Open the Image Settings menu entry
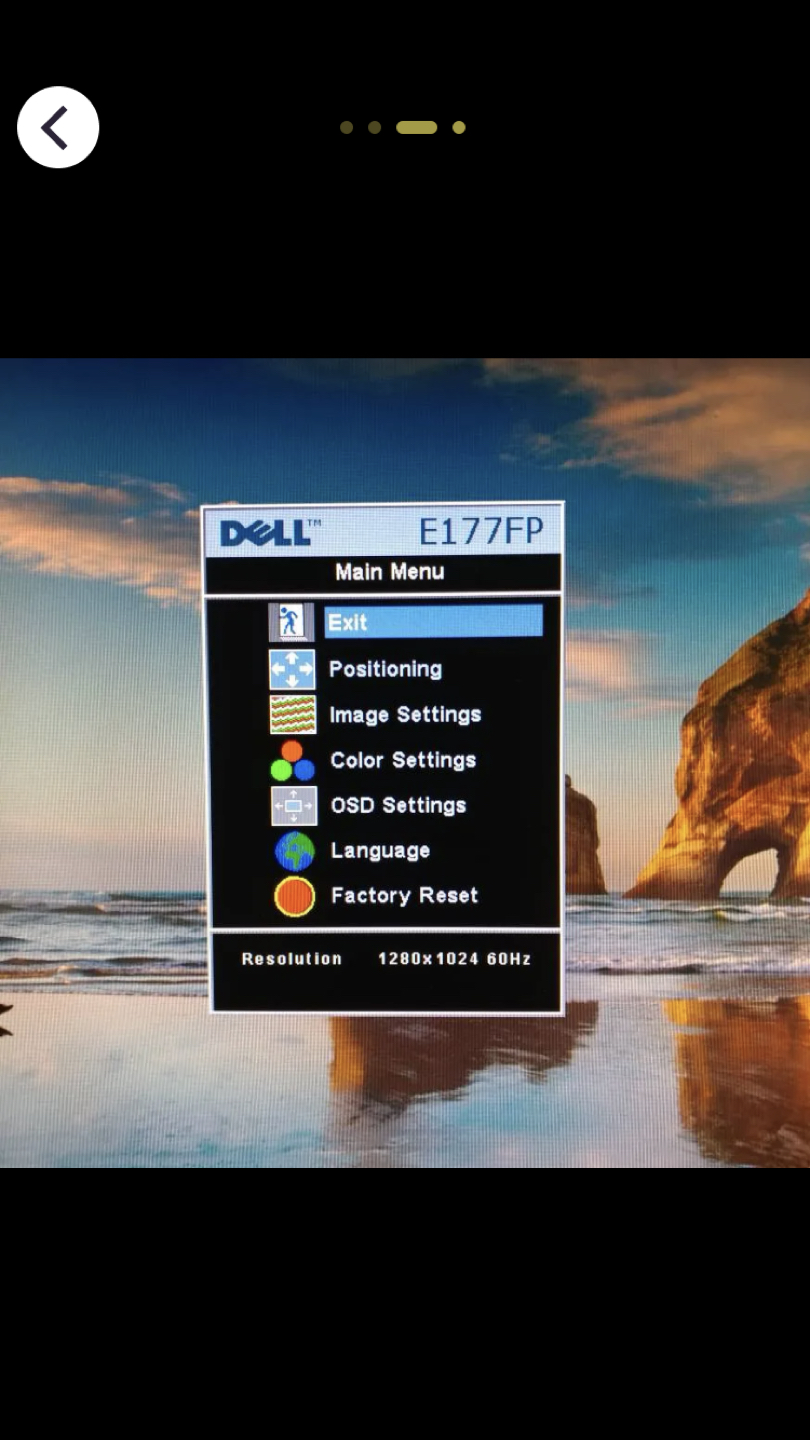This screenshot has height=1440, width=810. pos(405,714)
